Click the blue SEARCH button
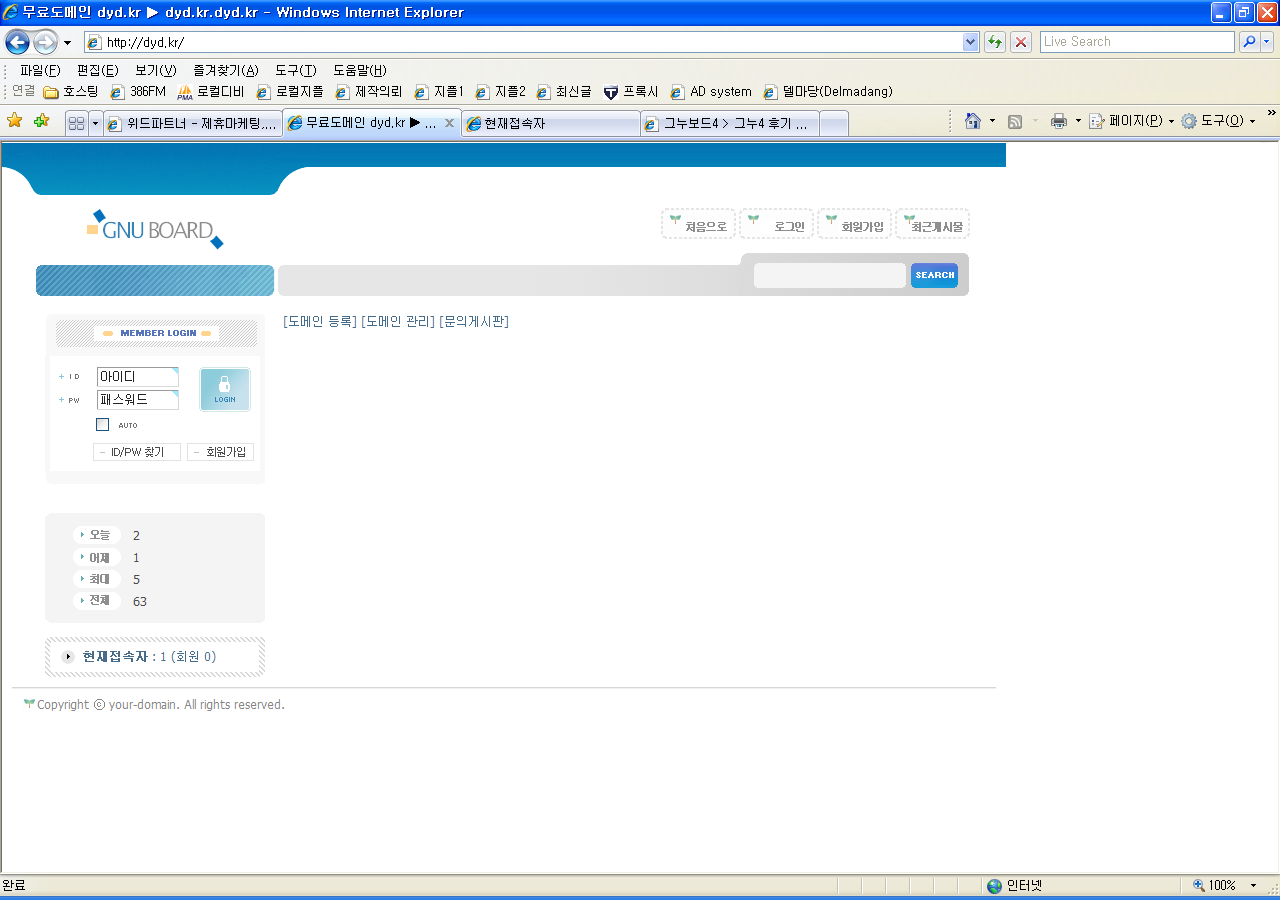The width and height of the screenshot is (1280, 900). click(x=934, y=275)
